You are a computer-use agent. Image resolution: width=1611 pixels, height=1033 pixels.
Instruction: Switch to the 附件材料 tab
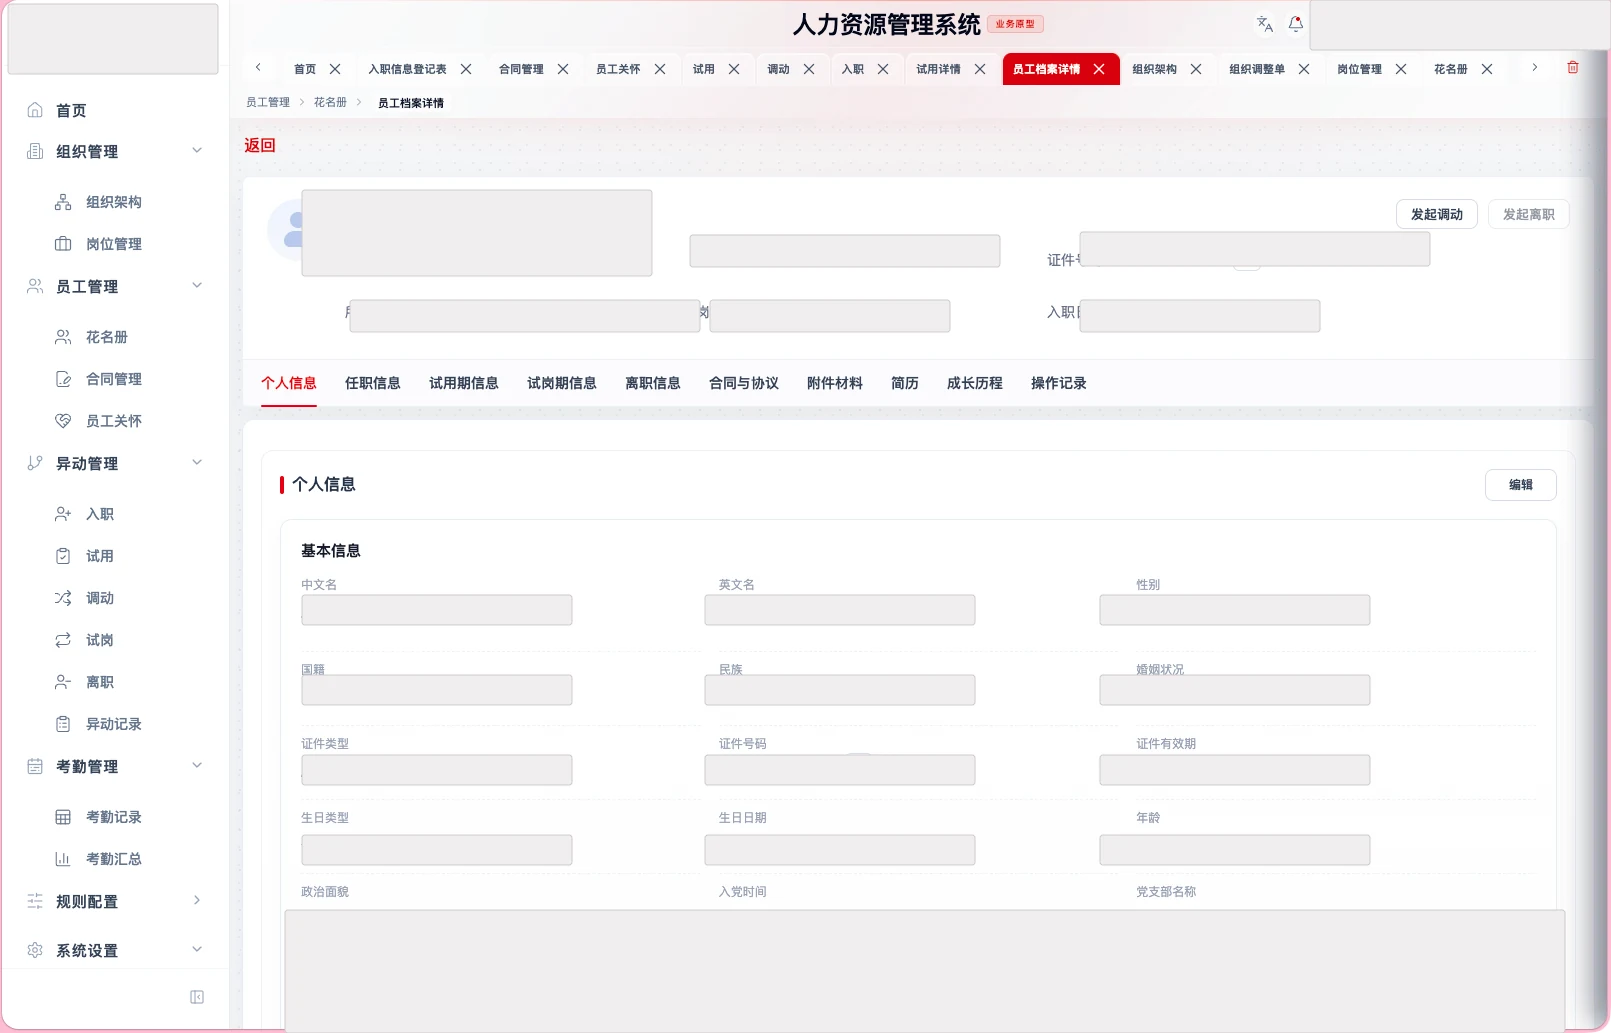(x=835, y=383)
